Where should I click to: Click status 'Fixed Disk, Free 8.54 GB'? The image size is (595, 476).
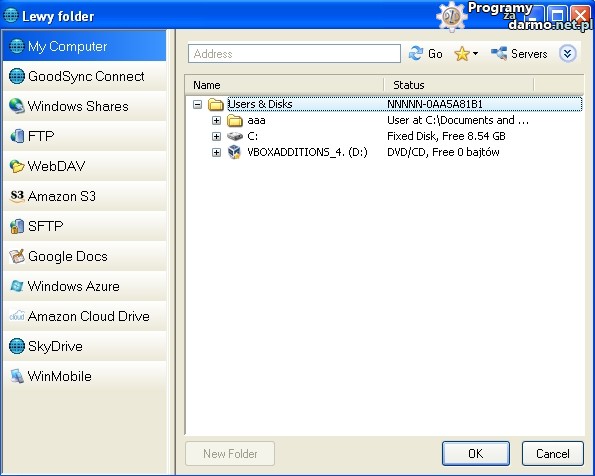[x=446, y=136]
